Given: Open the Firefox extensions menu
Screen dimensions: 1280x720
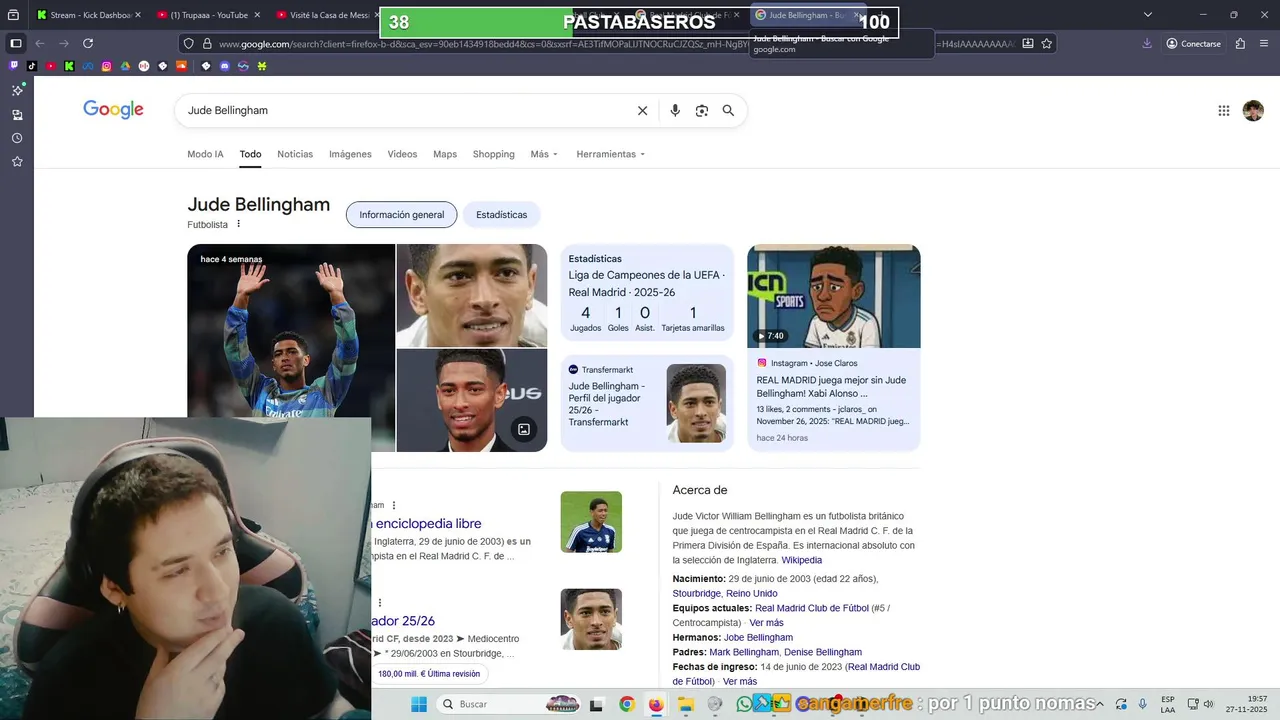Looking at the screenshot, I should 1240,43.
